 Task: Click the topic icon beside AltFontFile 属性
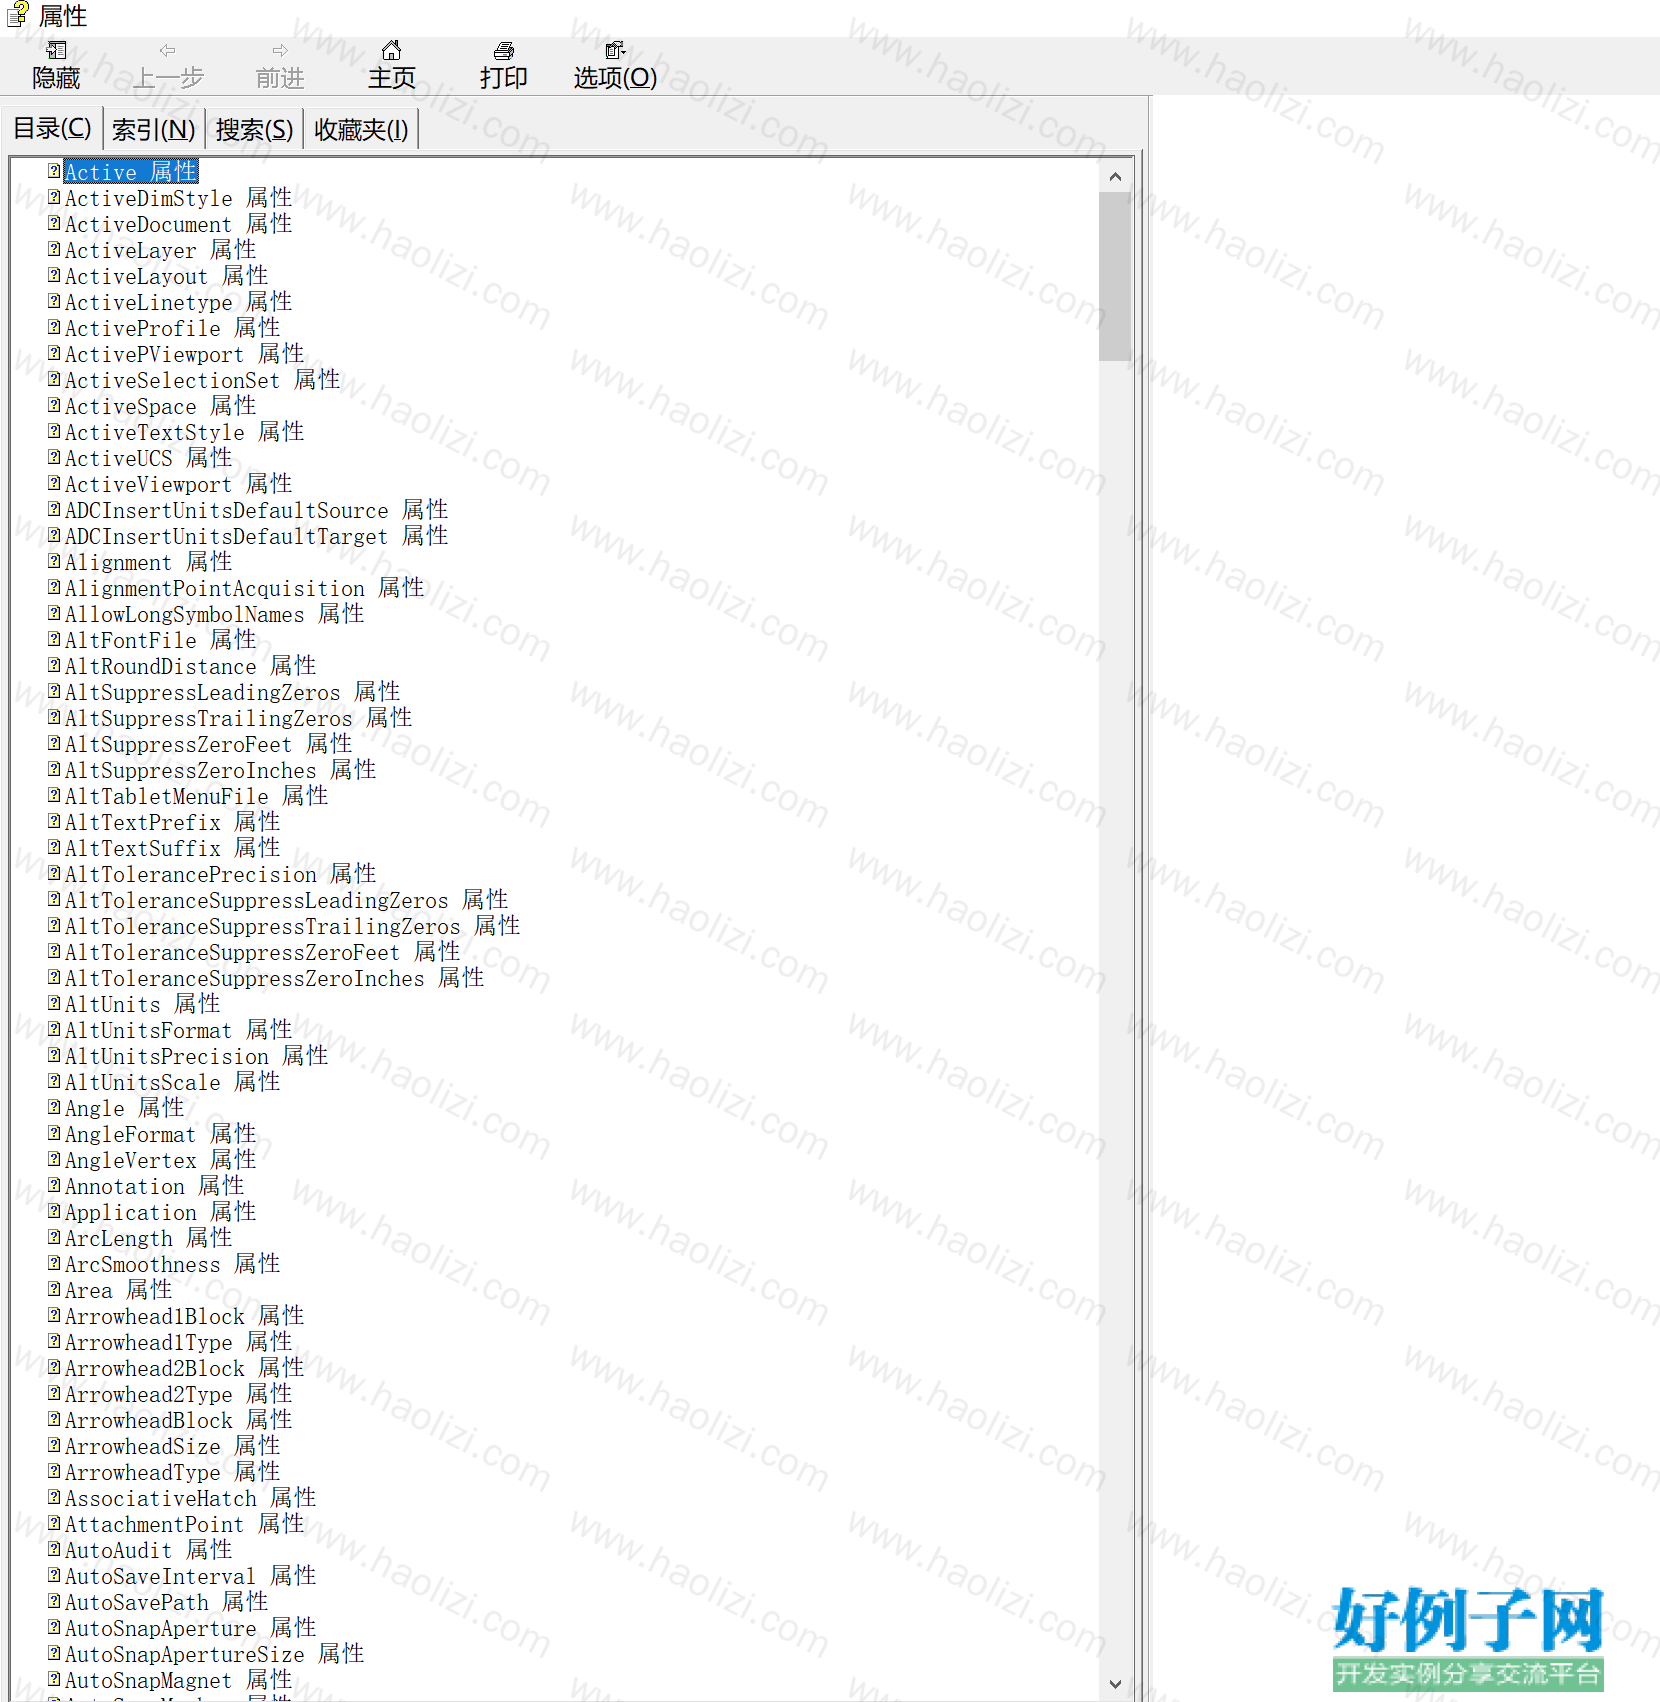54,639
